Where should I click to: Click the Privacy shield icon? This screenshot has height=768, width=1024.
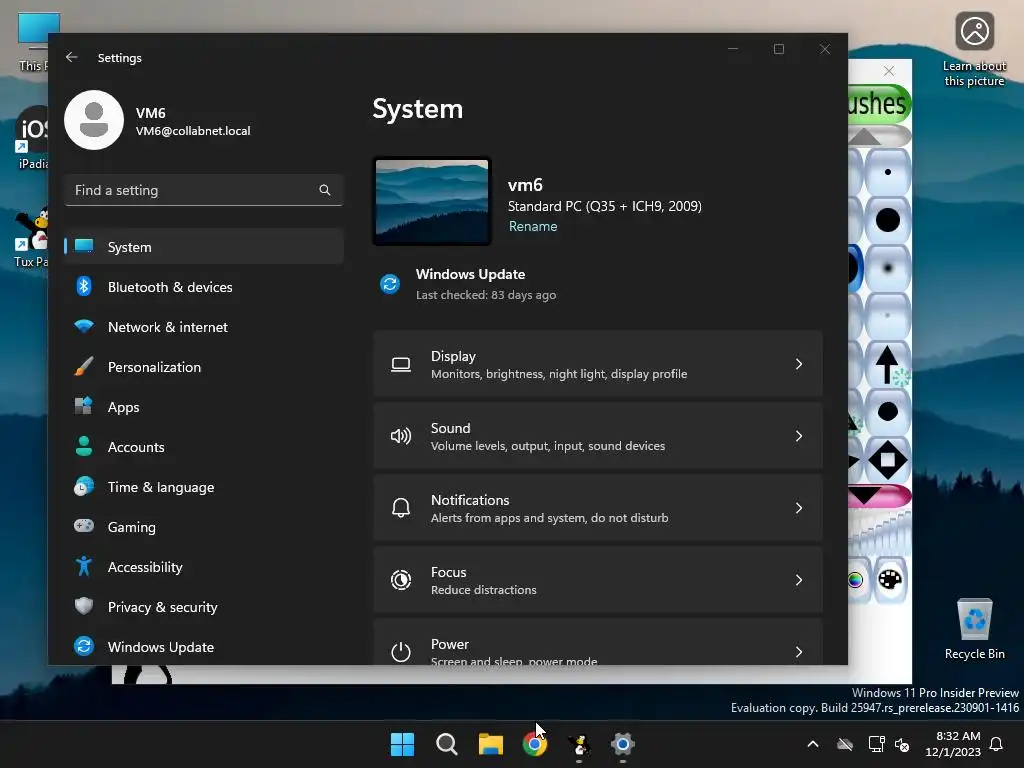pyautogui.click(x=84, y=606)
